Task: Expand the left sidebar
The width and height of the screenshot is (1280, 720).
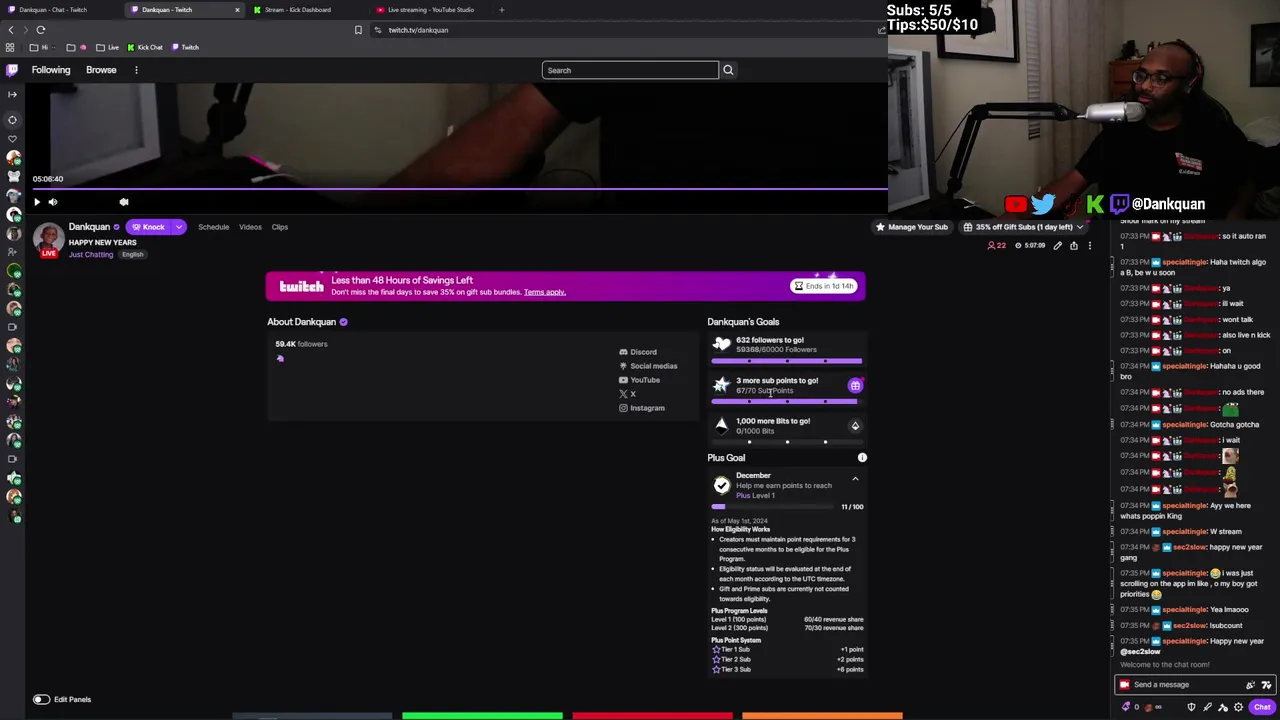Action: click(x=12, y=94)
